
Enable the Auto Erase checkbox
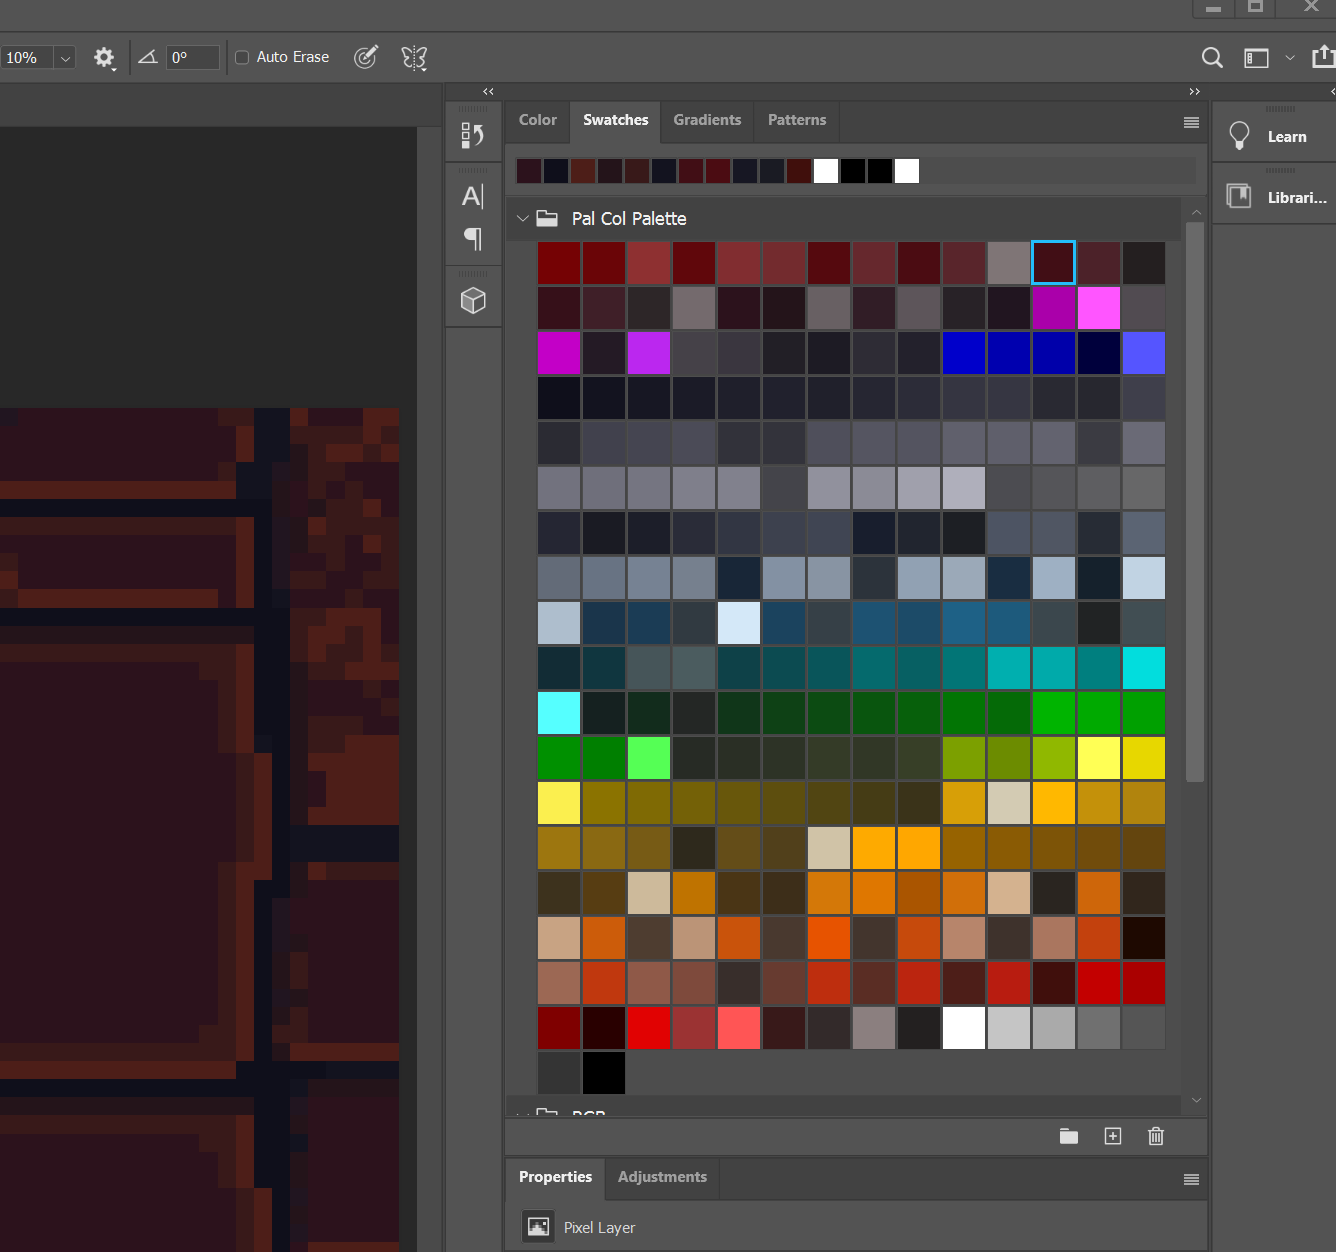click(x=241, y=57)
